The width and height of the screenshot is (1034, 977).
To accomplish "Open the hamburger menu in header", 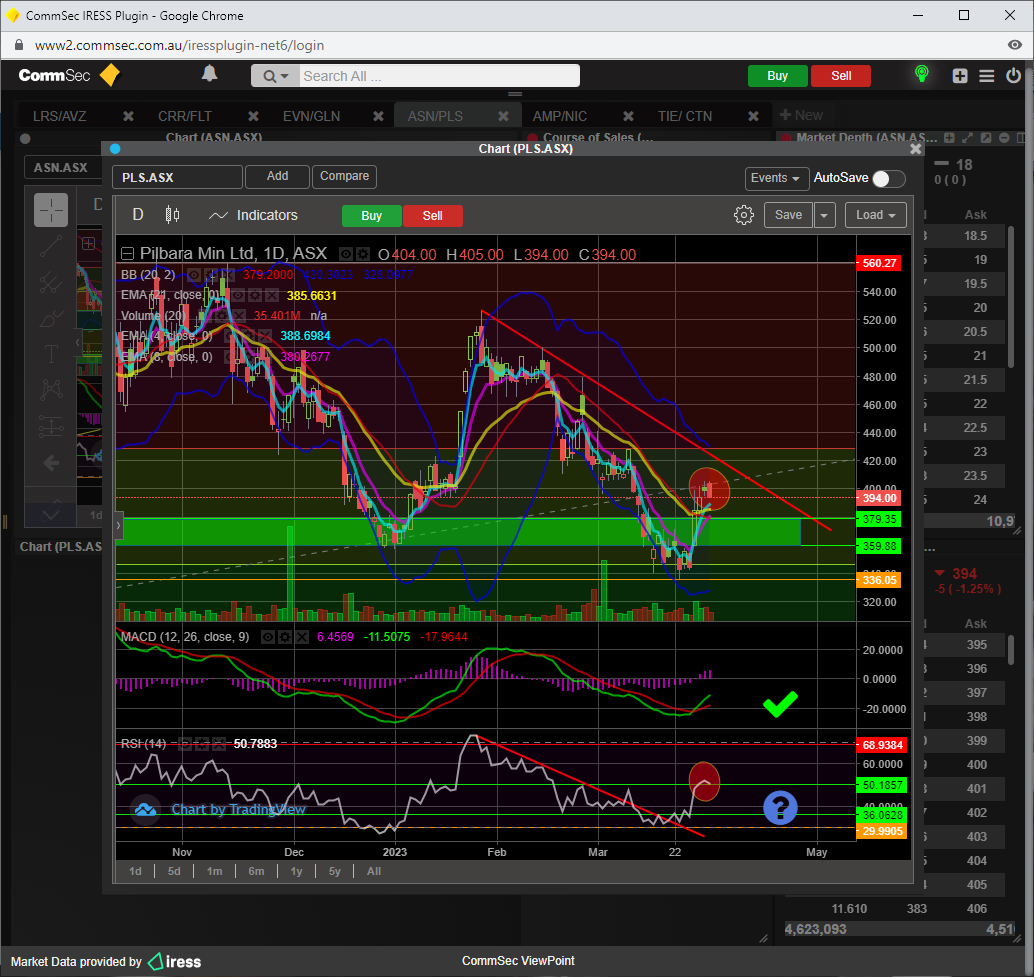I will 987,76.
